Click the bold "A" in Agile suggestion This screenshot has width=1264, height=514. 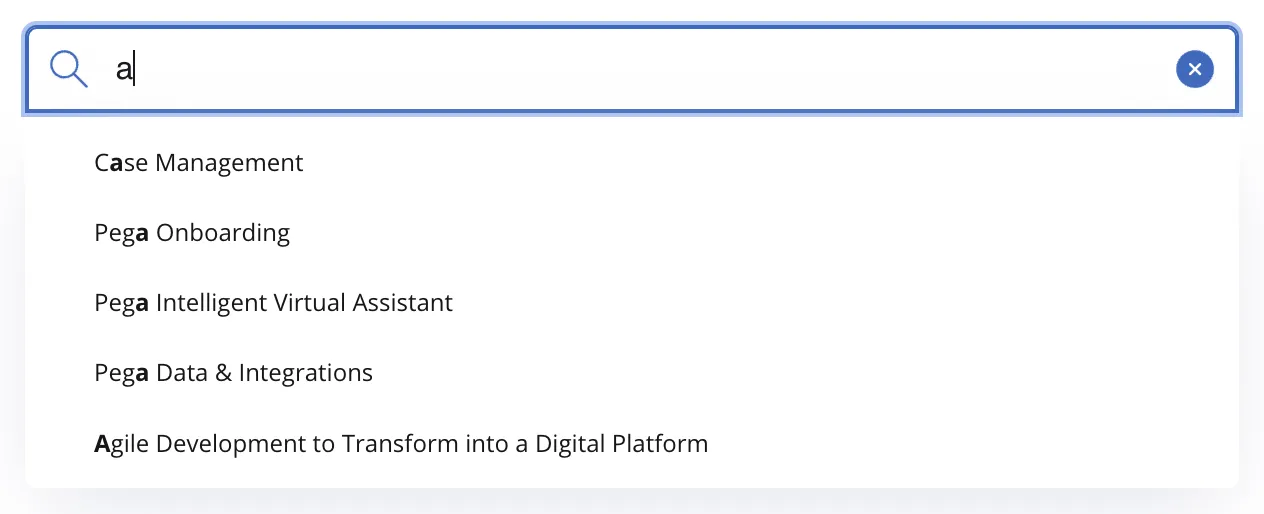pos(101,443)
